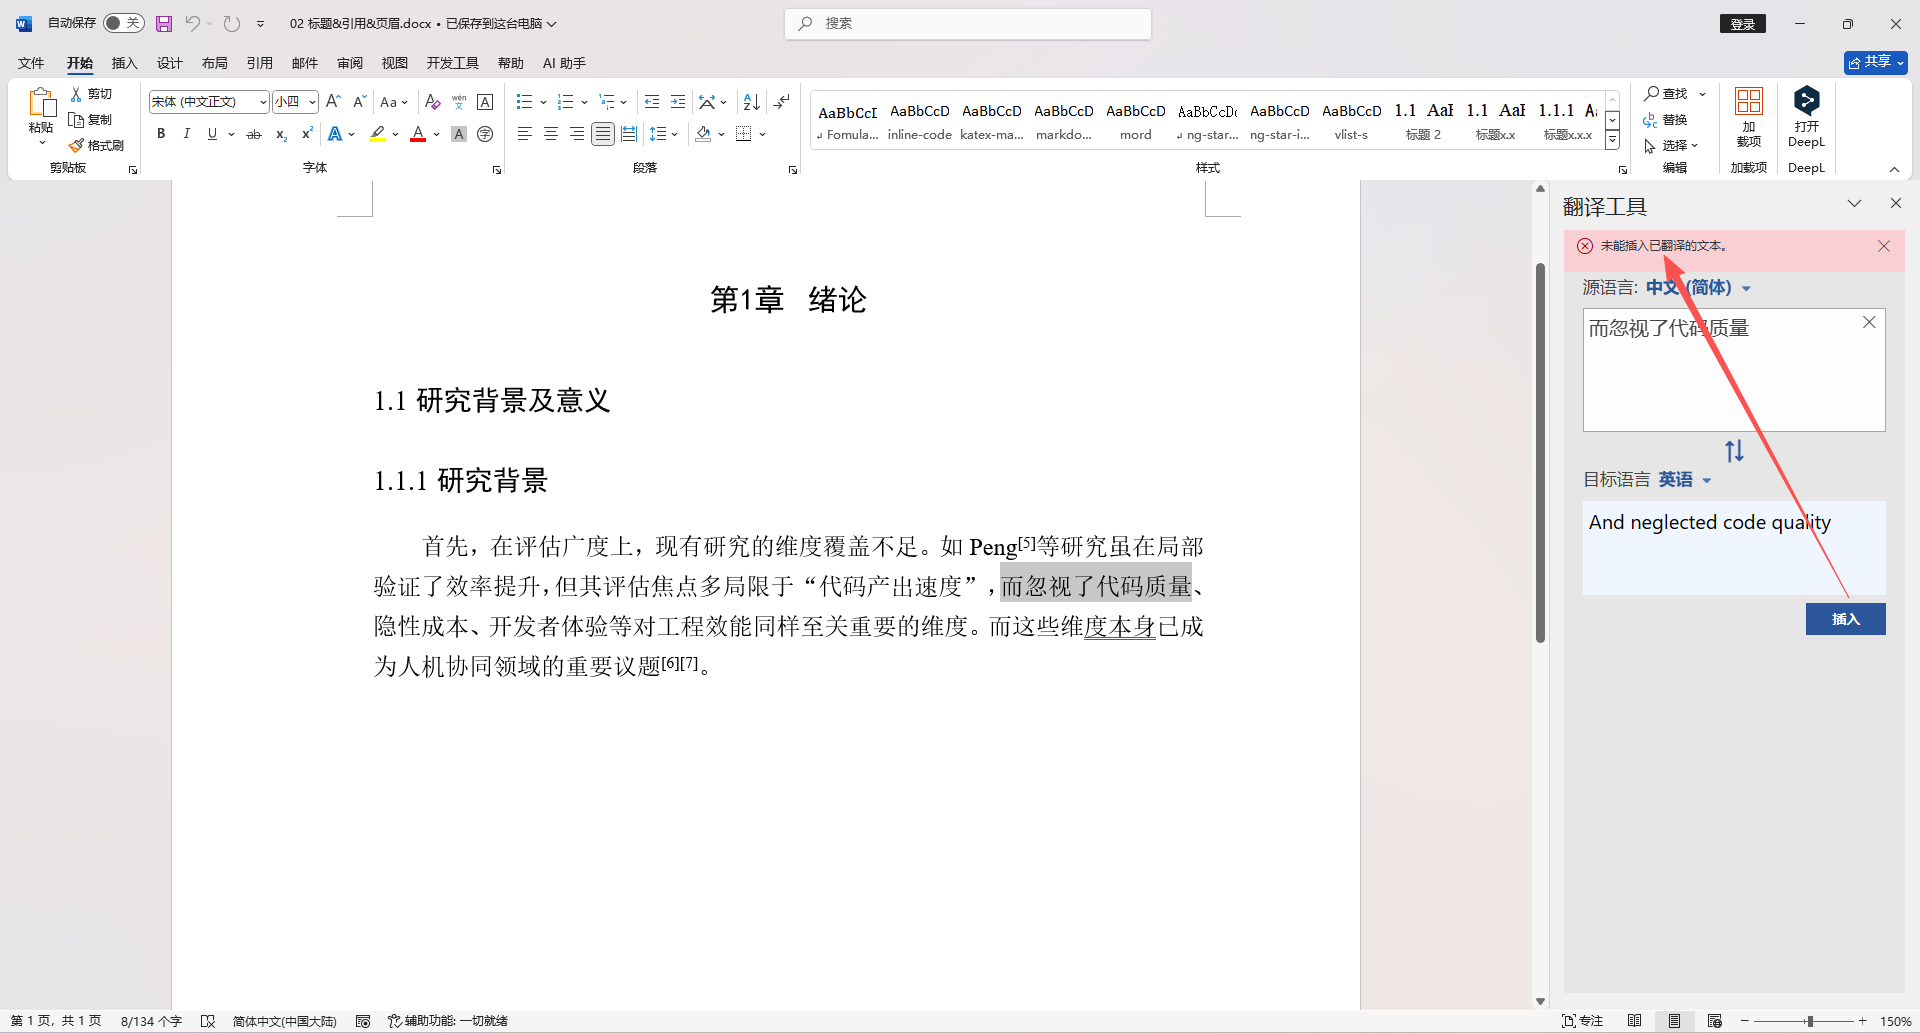The width and height of the screenshot is (1920, 1034).
Task: Click decrease indent icon
Action: [x=652, y=101]
